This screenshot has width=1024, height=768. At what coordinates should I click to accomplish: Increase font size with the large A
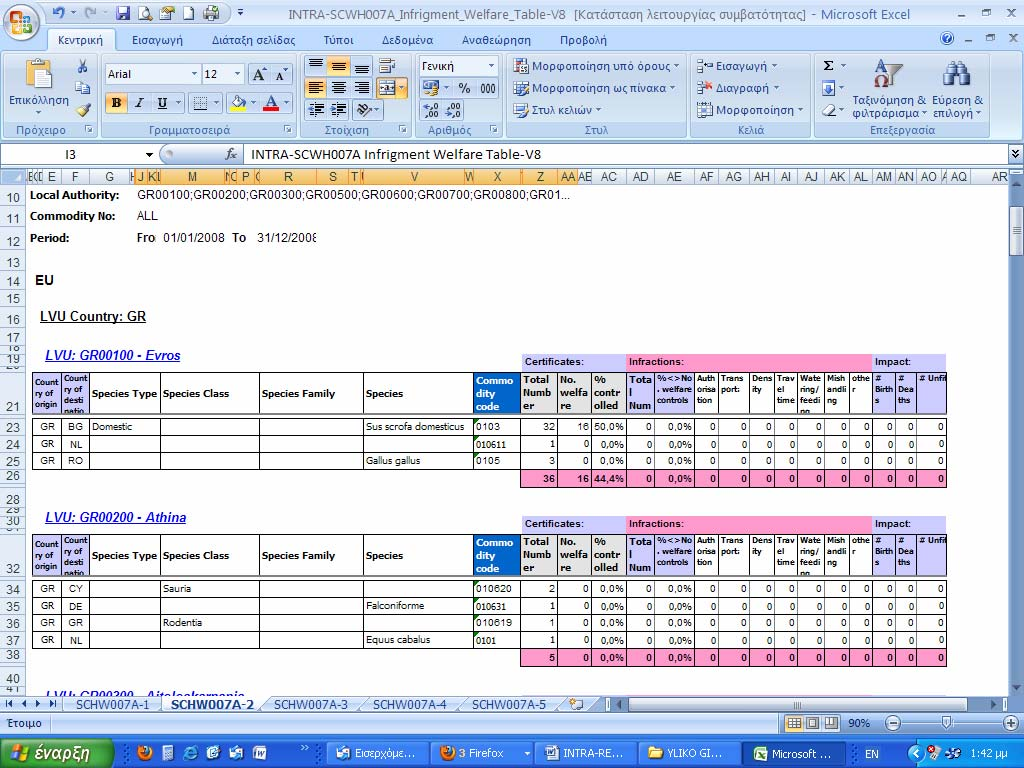[259, 74]
